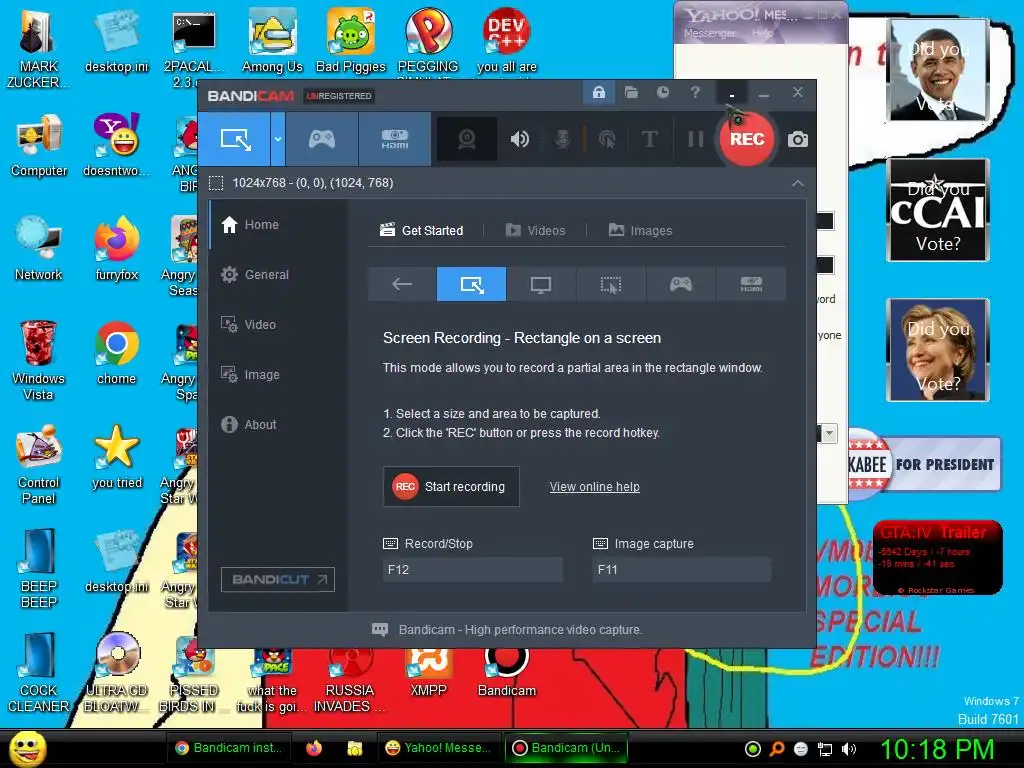Viewport: 1024px width, 768px height.
Task: Open the View online help link
Action: tap(594, 487)
